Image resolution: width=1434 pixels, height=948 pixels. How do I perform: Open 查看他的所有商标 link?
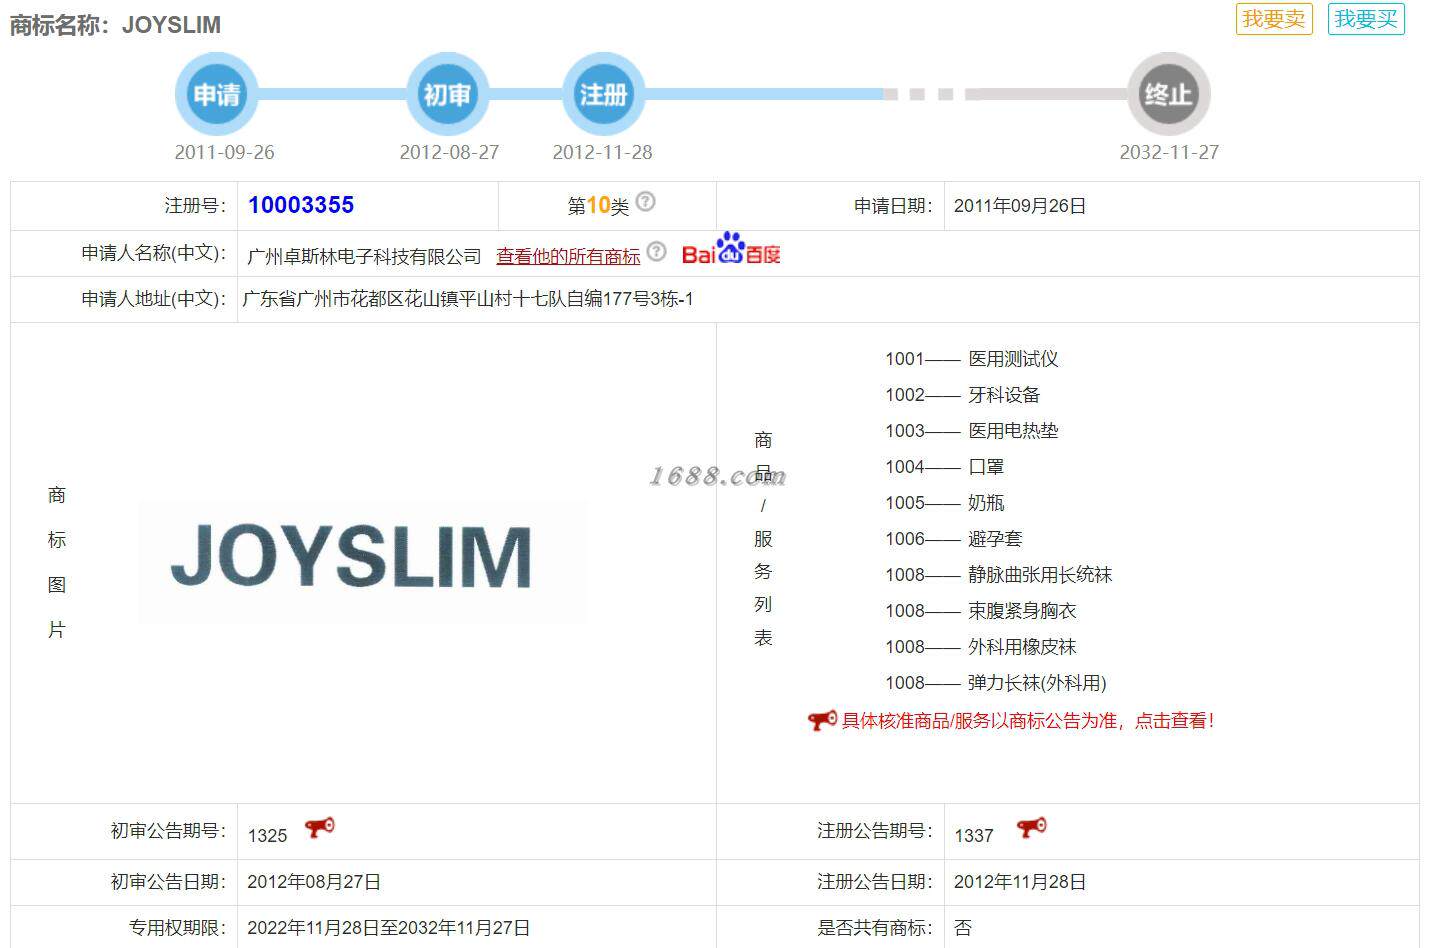568,256
